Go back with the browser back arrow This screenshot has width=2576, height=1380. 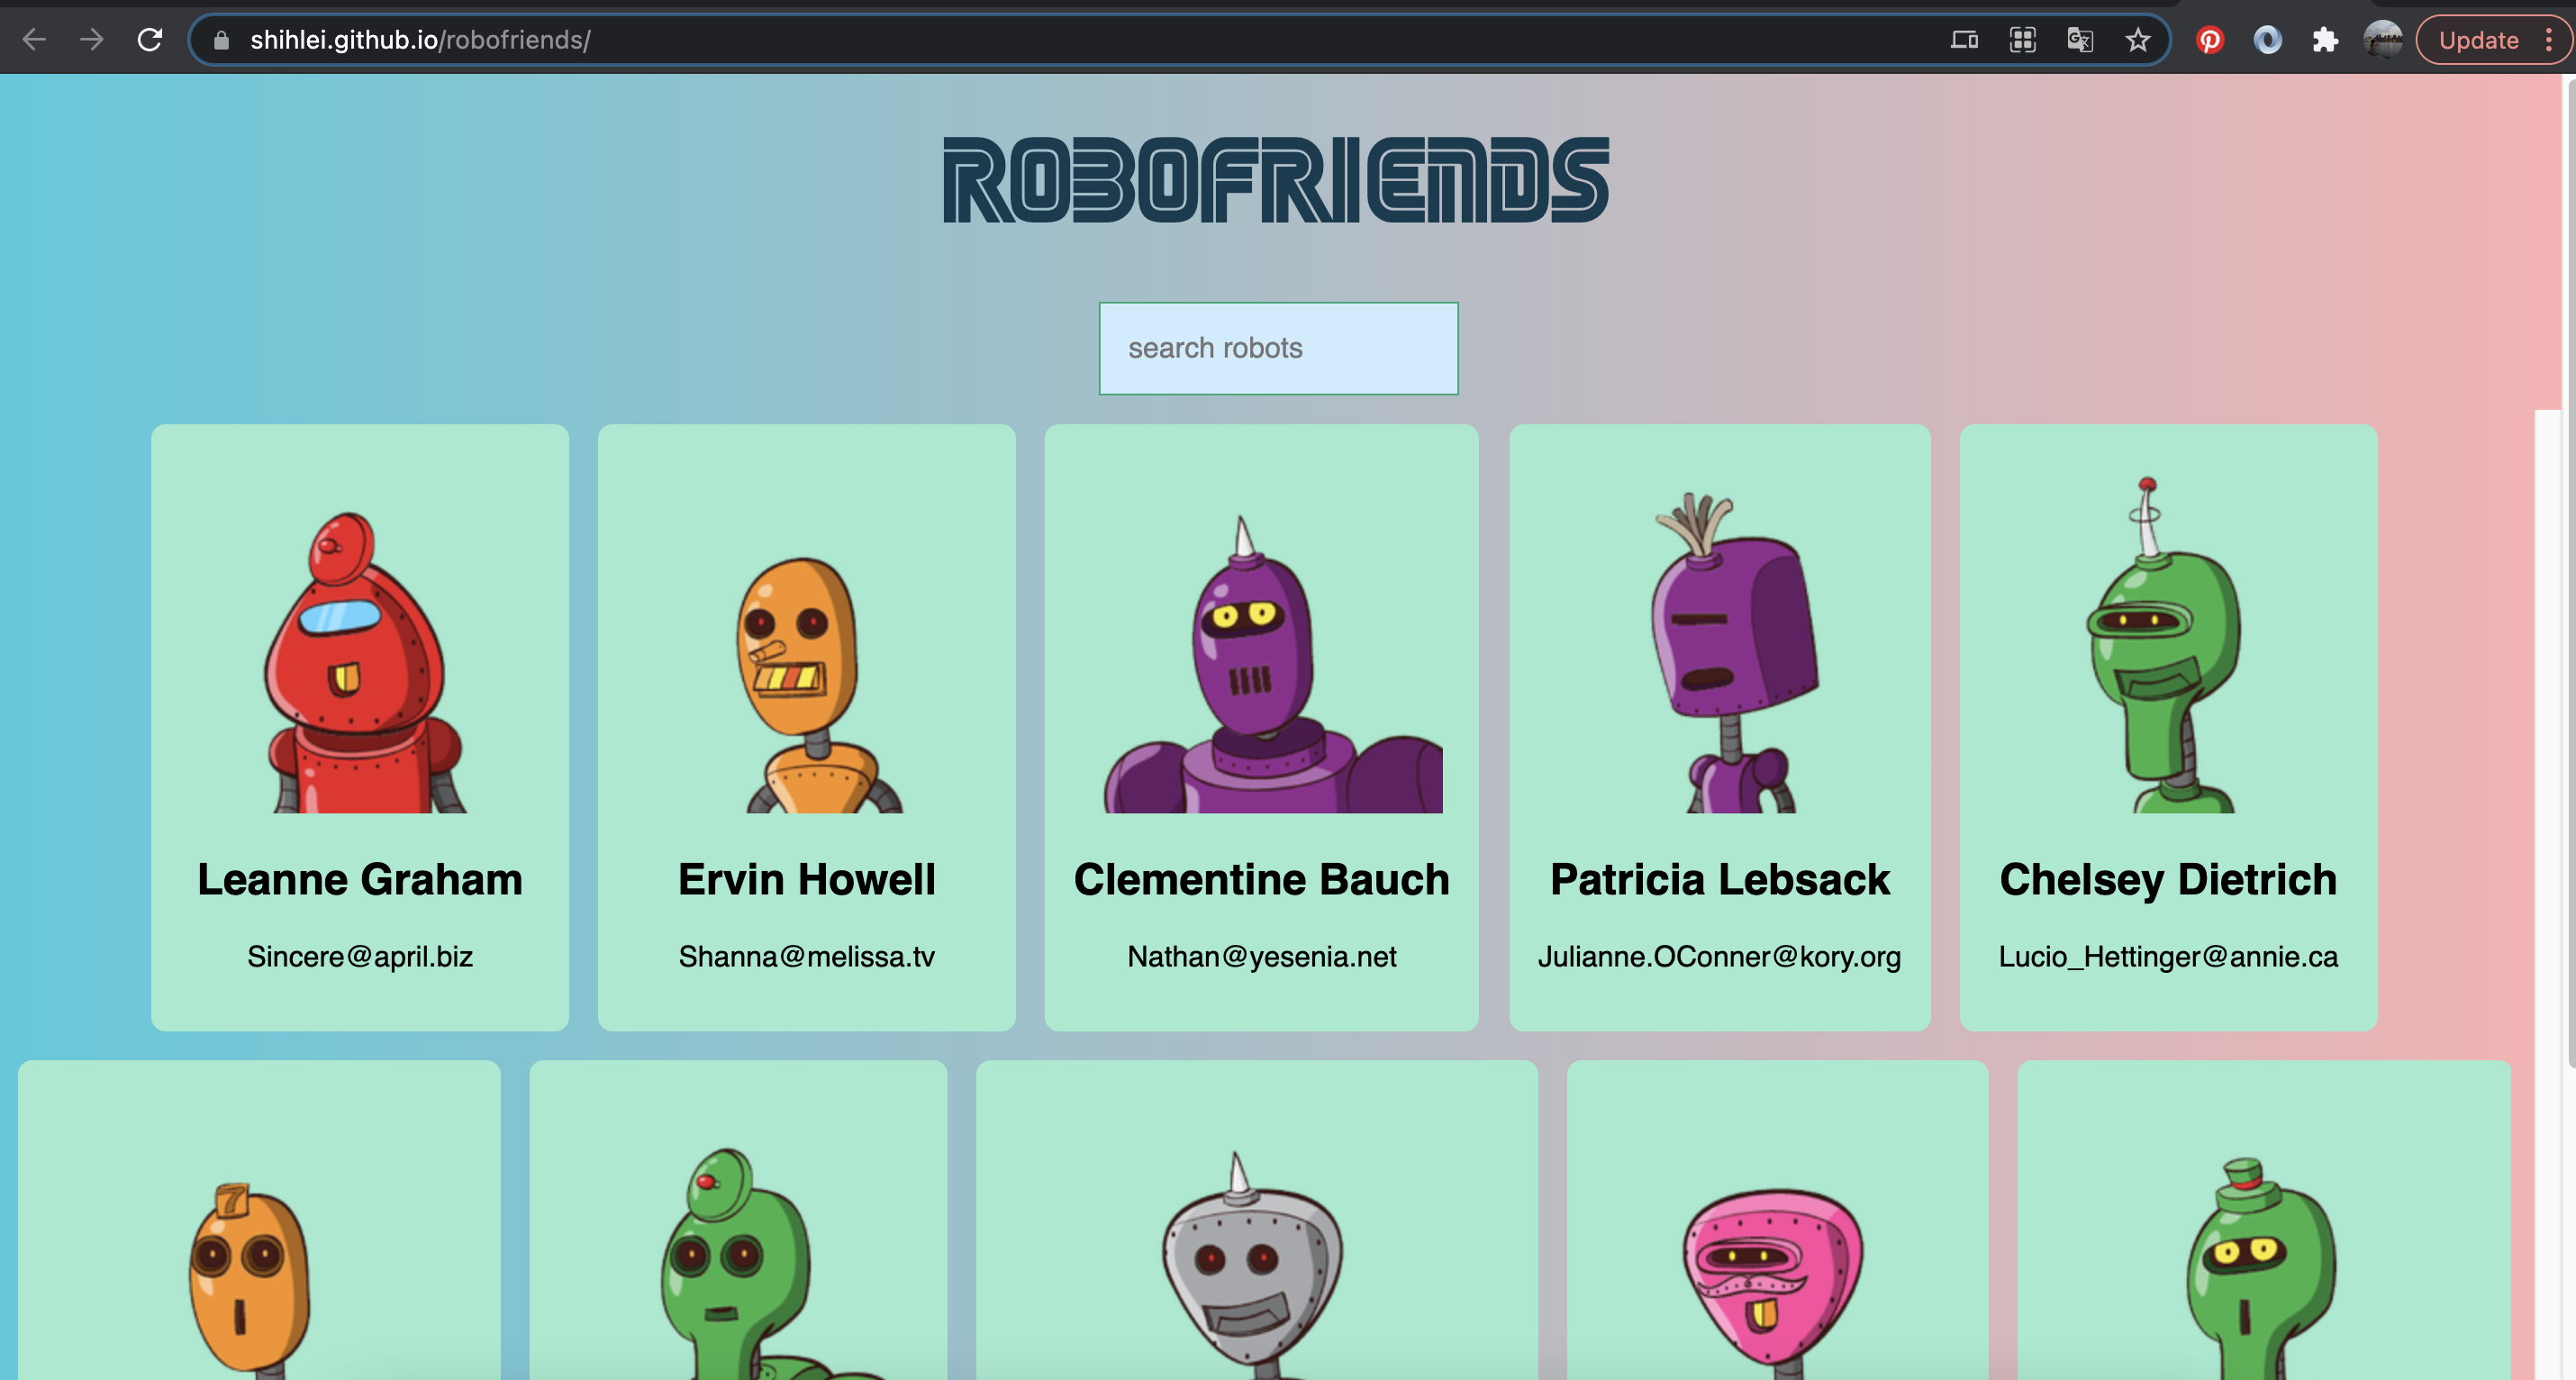[x=34, y=40]
